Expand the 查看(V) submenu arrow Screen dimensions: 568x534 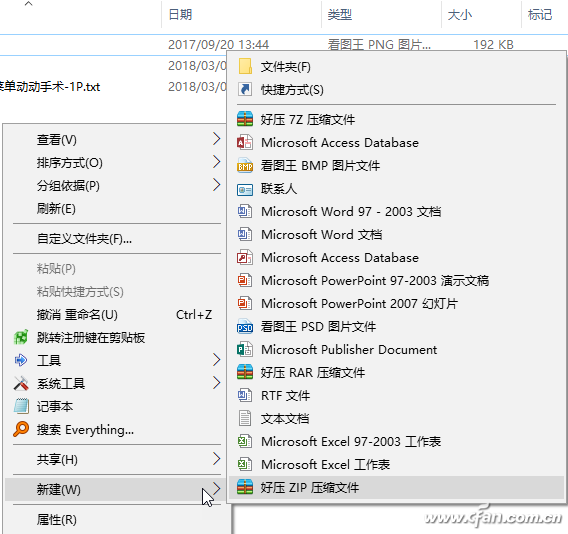[x=217, y=139]
